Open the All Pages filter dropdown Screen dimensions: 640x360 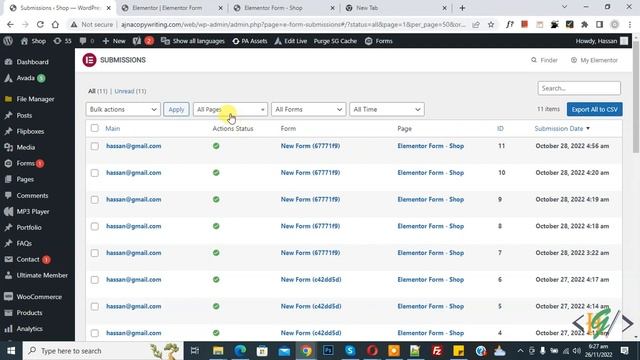[230, 109]
